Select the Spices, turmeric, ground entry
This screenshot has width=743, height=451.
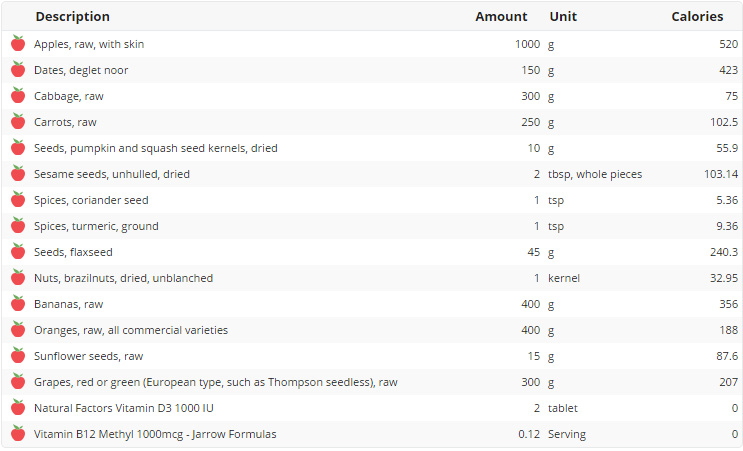(96, 226)
